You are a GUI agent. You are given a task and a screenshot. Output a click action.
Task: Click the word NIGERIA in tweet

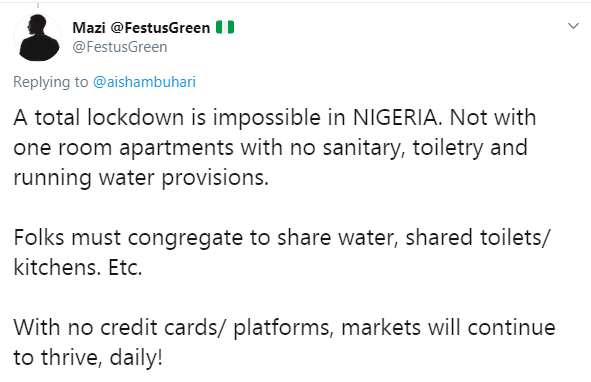tap(396, 117)
